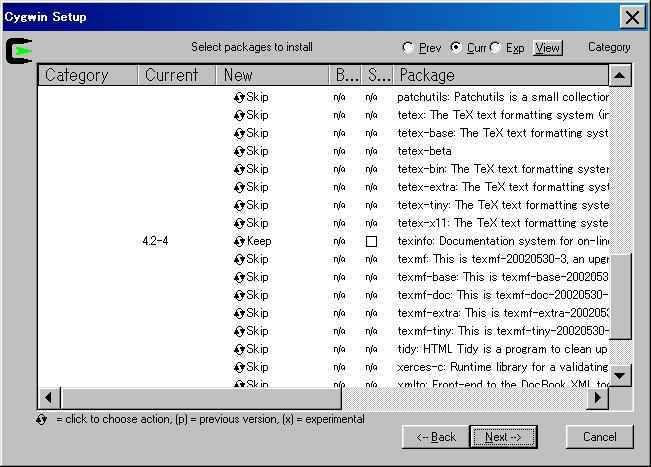The width and height of the screenshot is (651, 467).
Task: Click the B... column header
Action: (345, 75)
